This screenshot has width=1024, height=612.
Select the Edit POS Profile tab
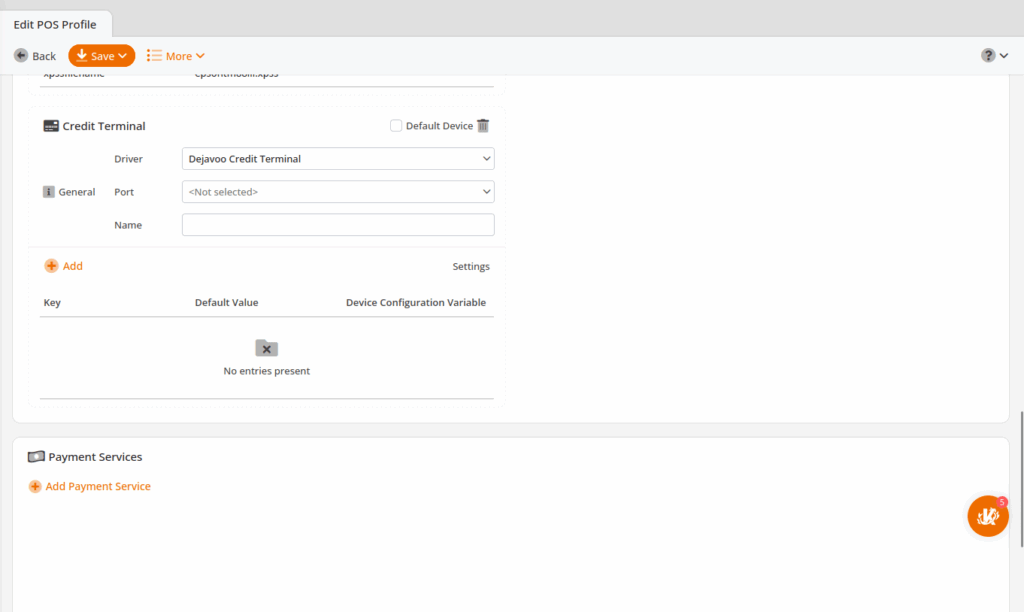point(55,24)
